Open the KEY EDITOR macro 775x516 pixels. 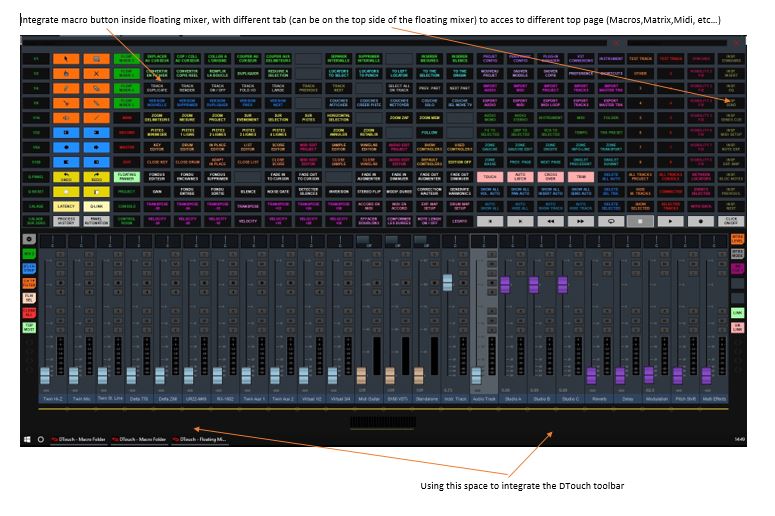(x=157, y=147)
